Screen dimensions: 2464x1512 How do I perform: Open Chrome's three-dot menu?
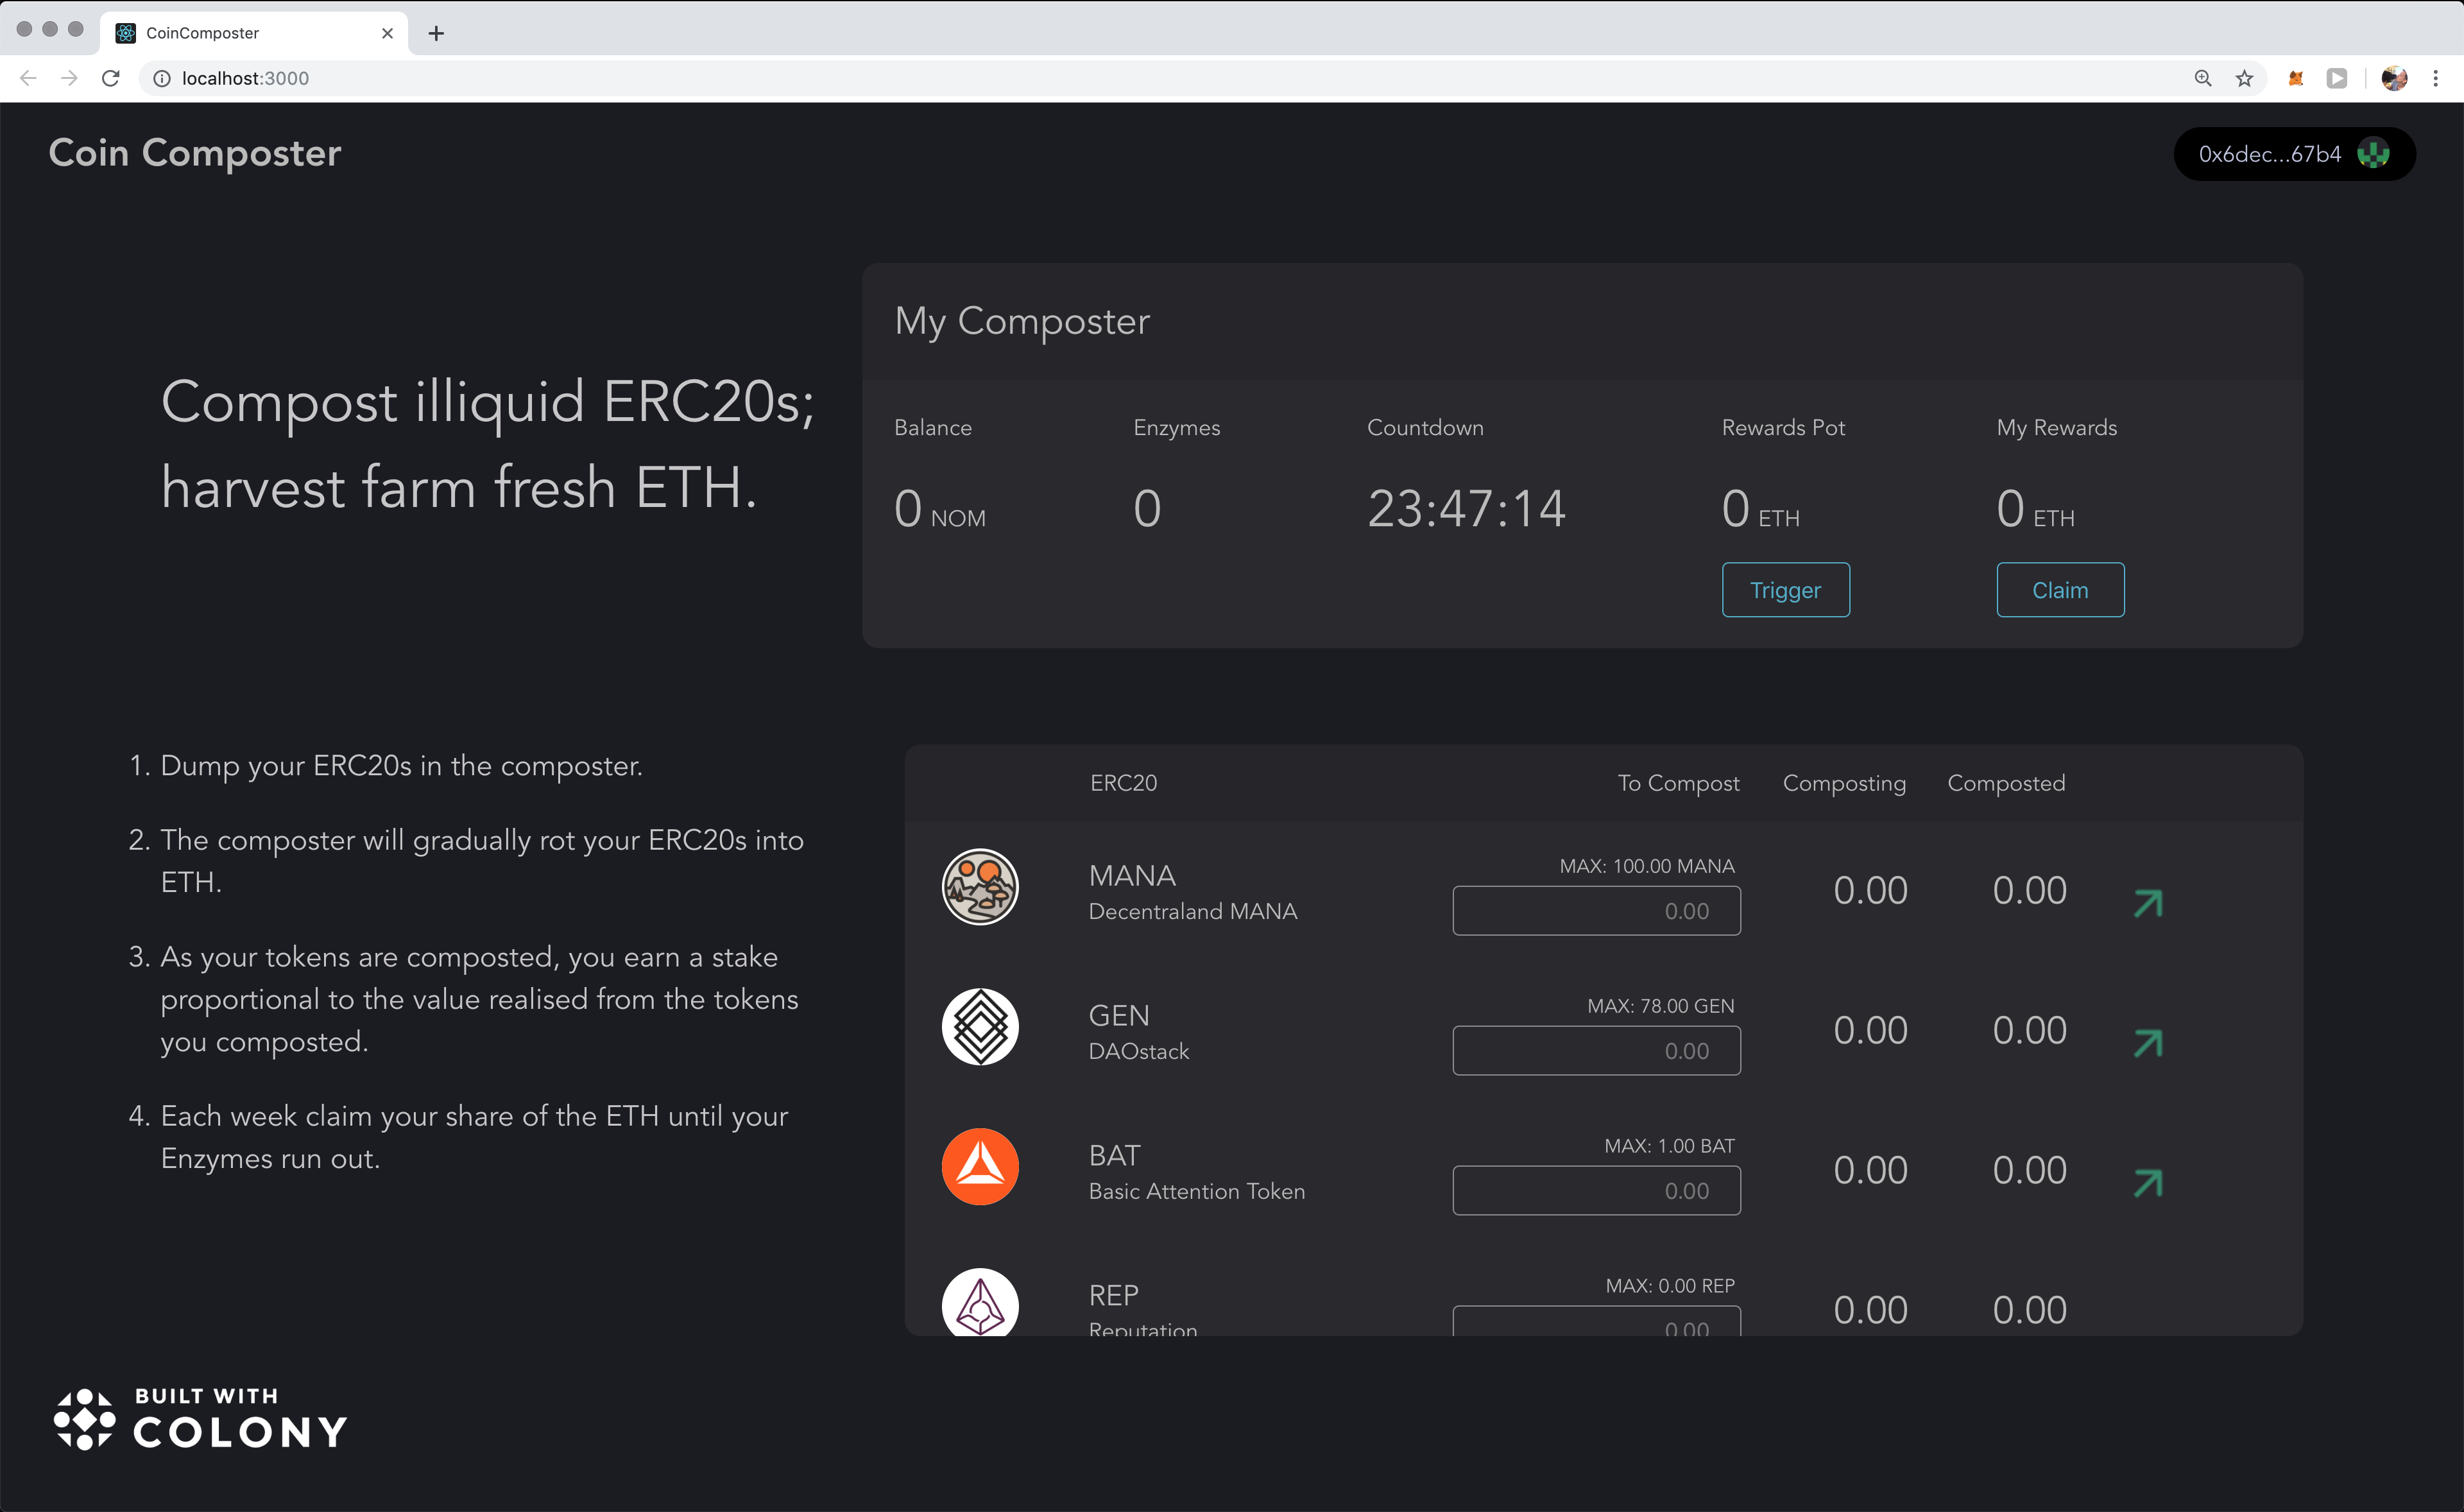[x=2435, y=78]
